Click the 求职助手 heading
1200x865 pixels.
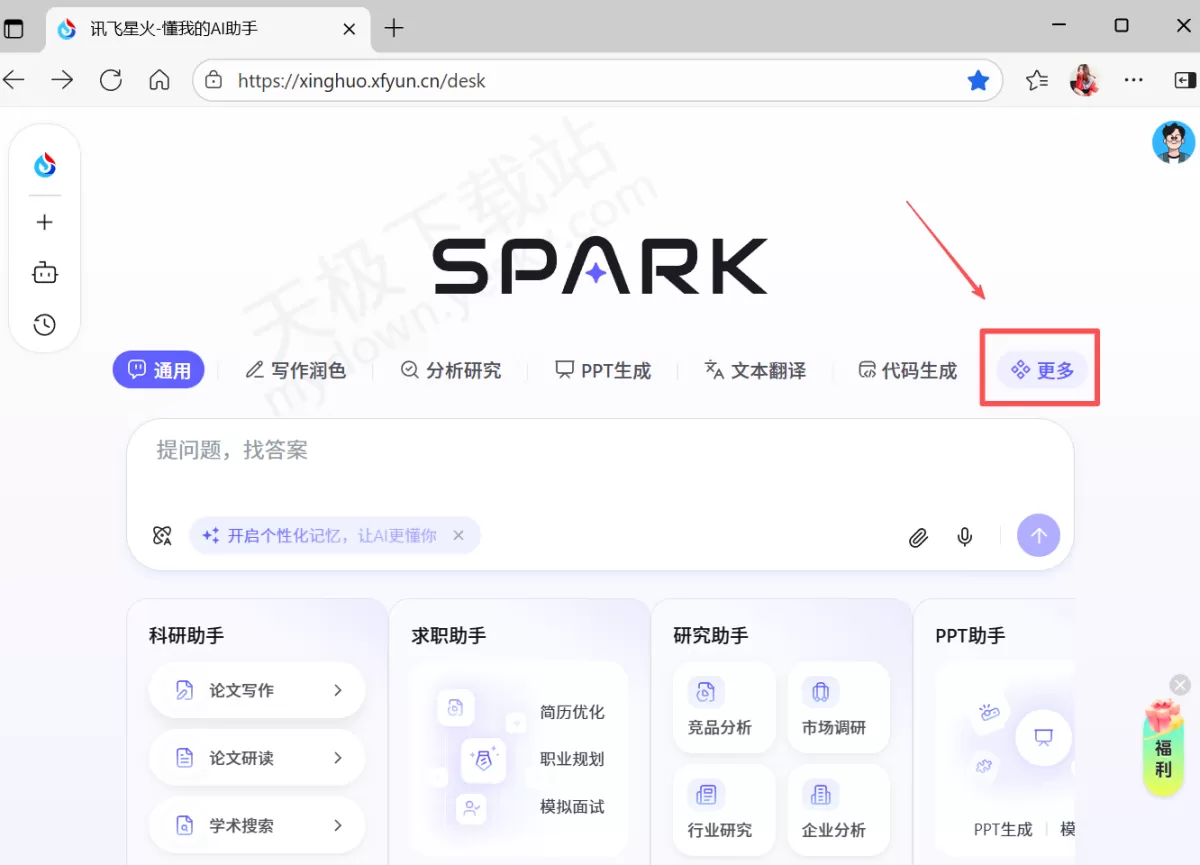point(449,635)
